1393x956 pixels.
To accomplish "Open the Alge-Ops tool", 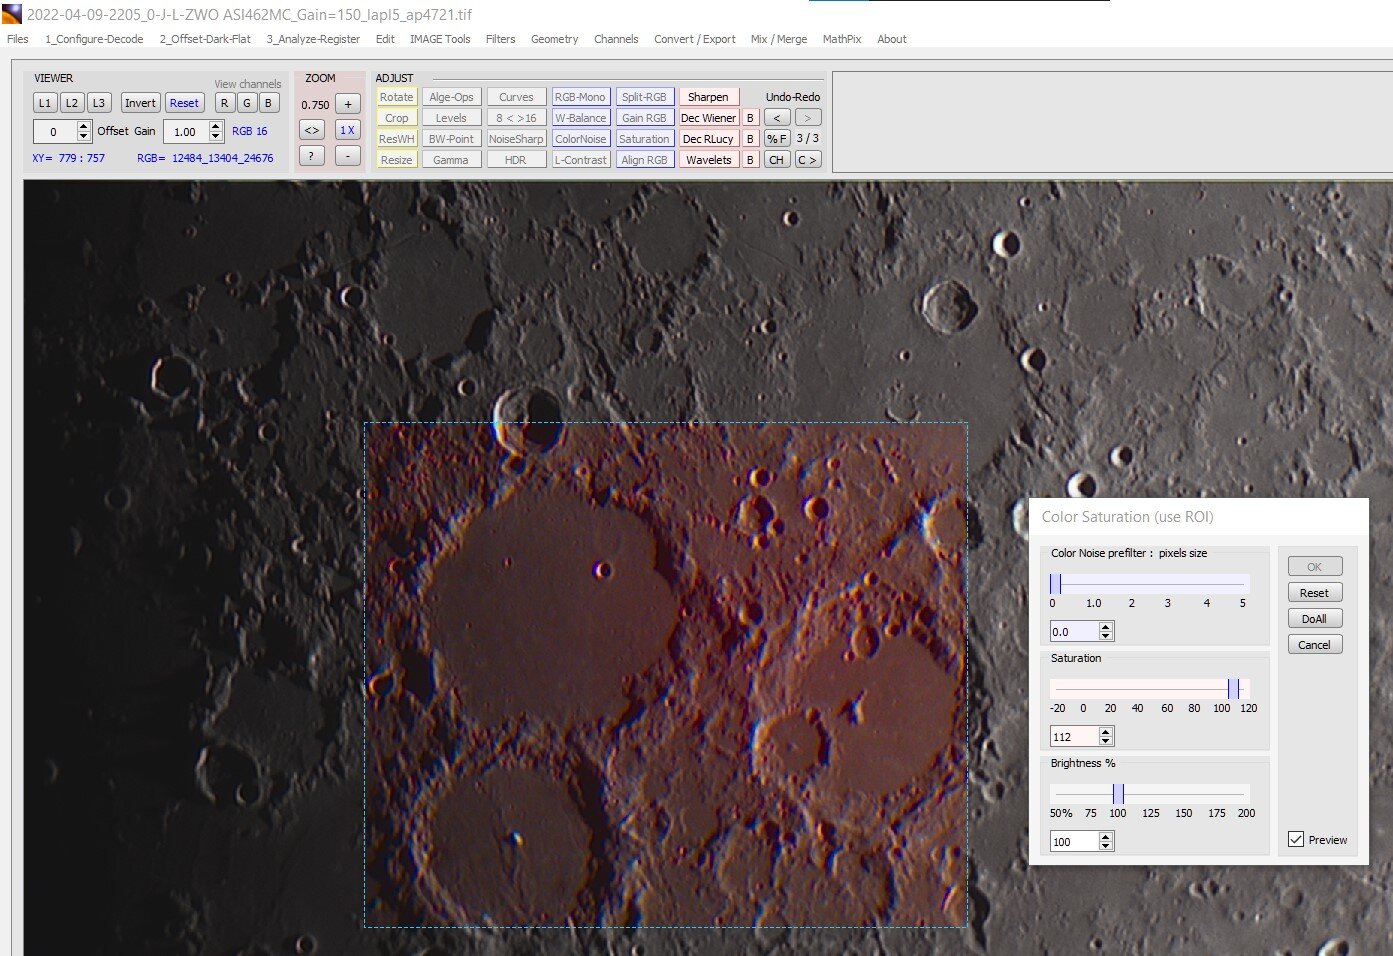I will [451, 97].
